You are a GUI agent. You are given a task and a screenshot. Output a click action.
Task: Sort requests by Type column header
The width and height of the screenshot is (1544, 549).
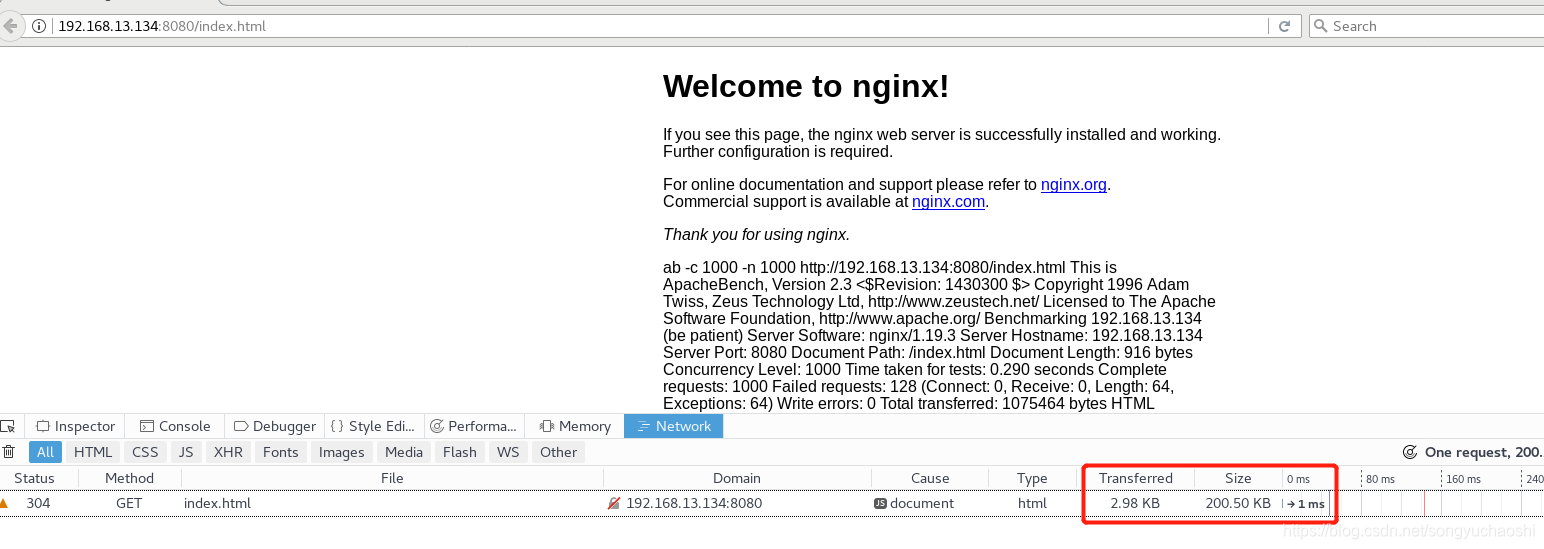(x=1032, y=478)
